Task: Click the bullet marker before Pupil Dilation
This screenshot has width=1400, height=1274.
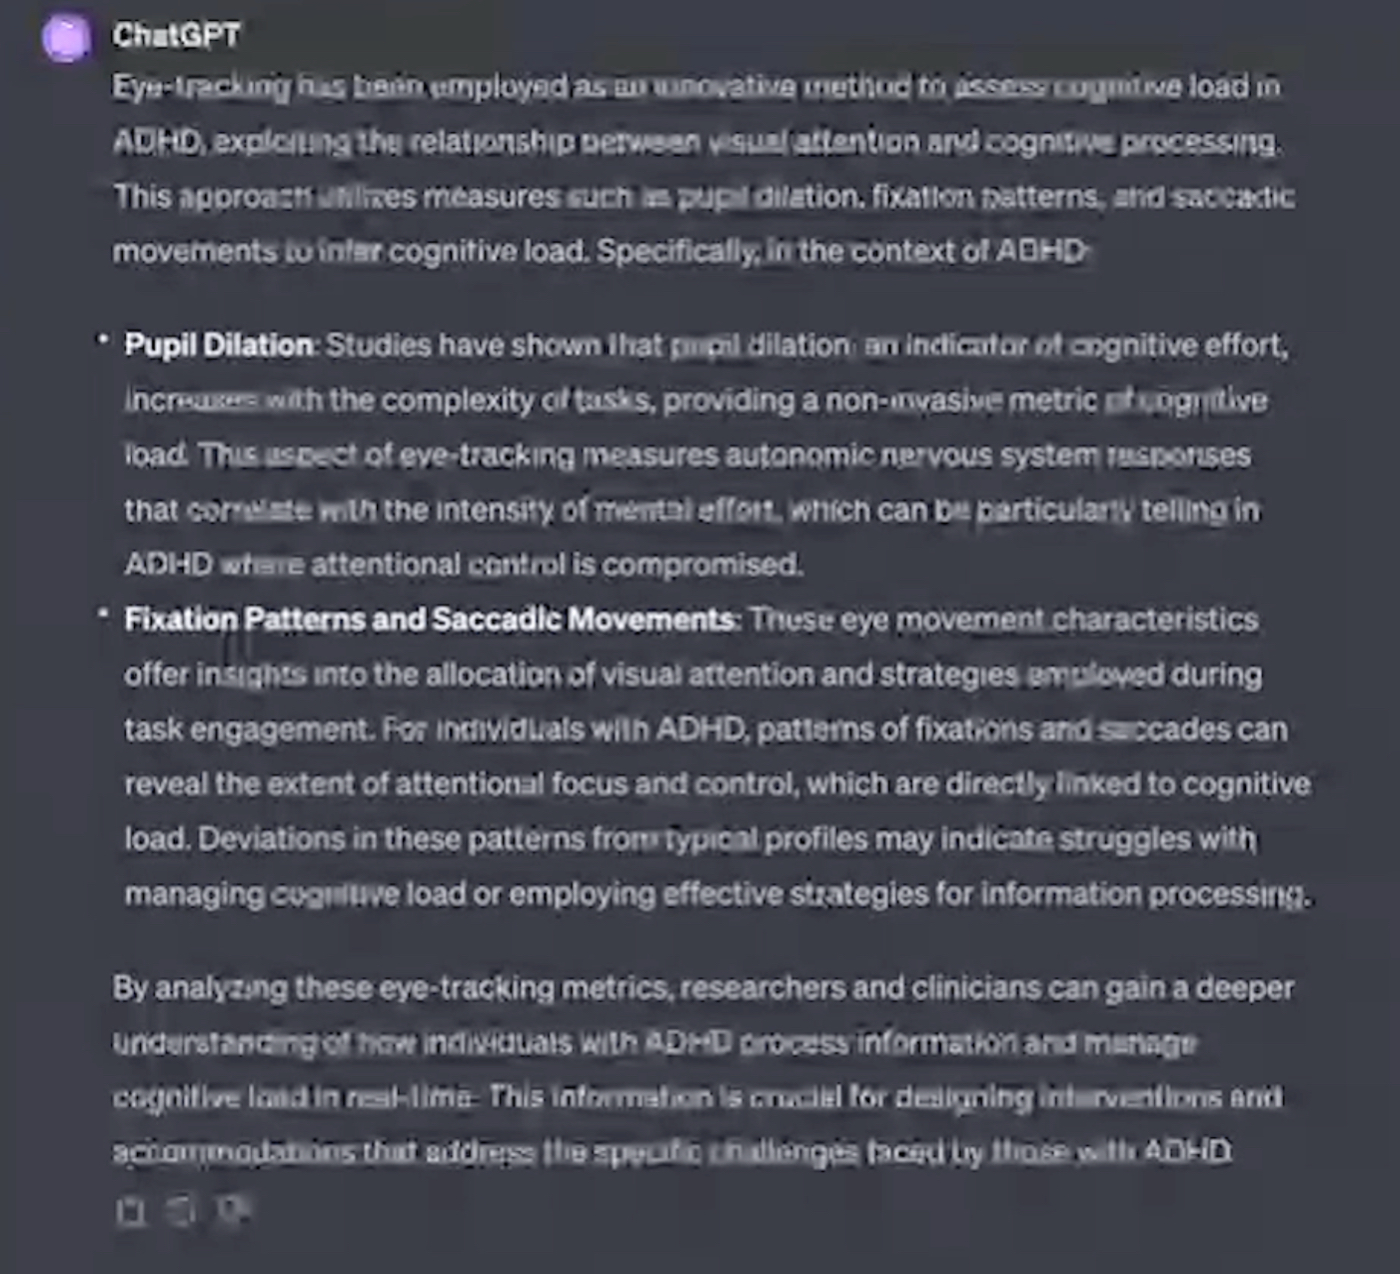Action: coord(103,340)
